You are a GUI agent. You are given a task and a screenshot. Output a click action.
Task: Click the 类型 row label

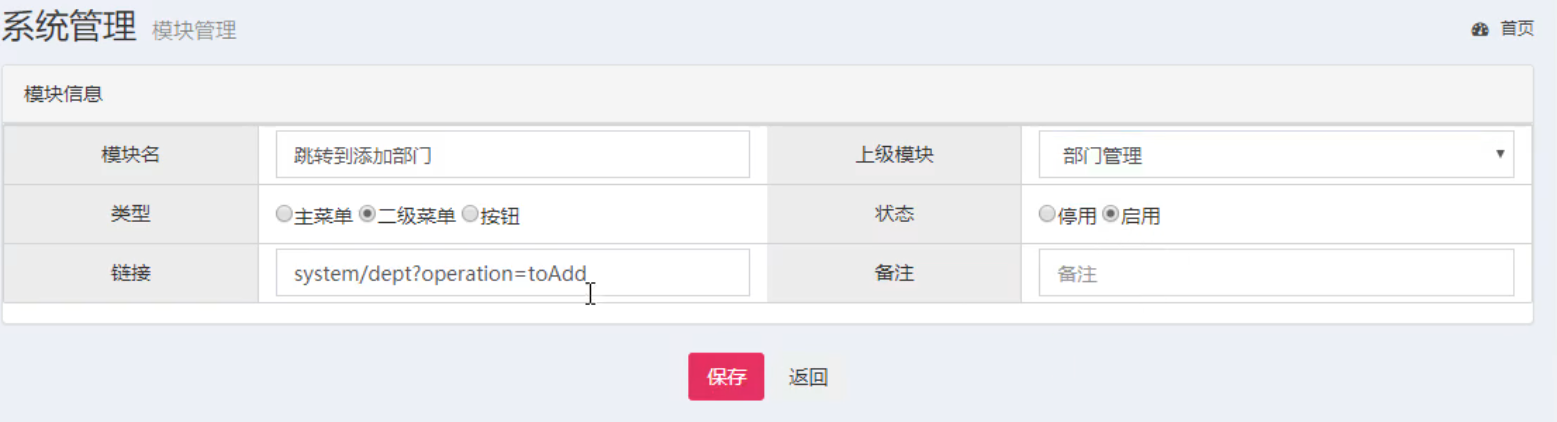point(130,214)
